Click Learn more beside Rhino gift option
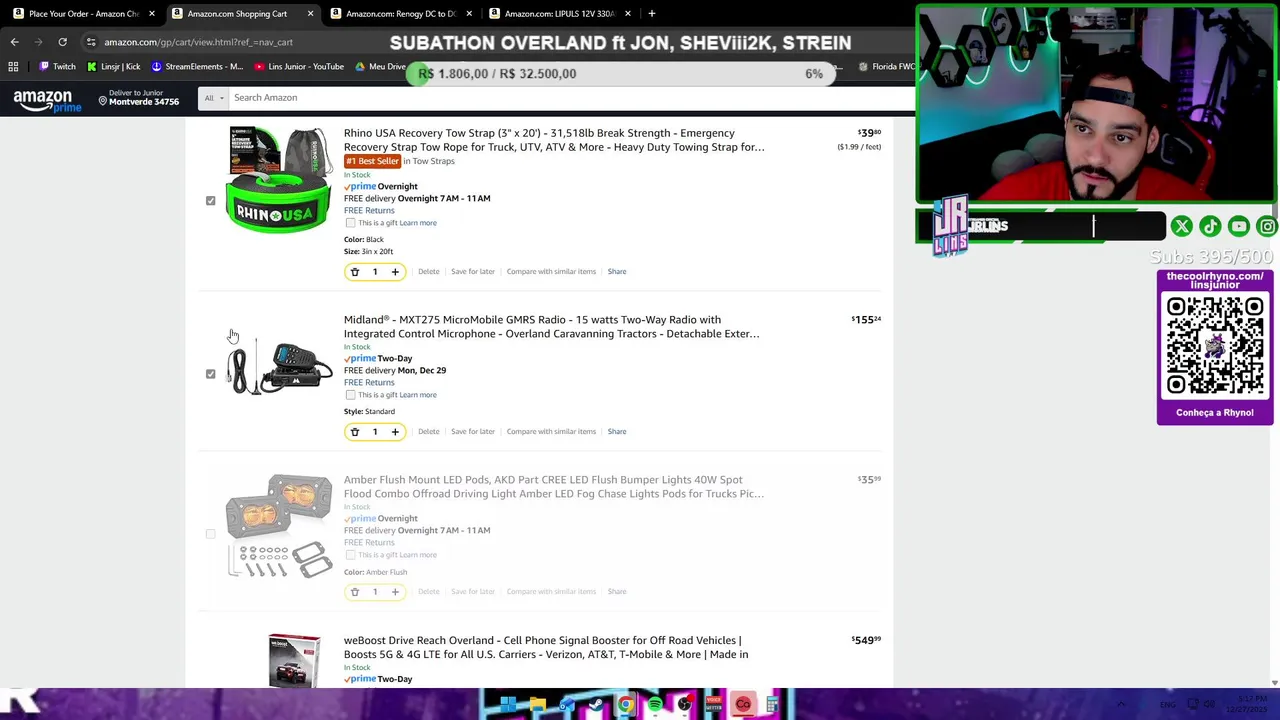The image size is (1280, 720). click(x=418, y=223)
